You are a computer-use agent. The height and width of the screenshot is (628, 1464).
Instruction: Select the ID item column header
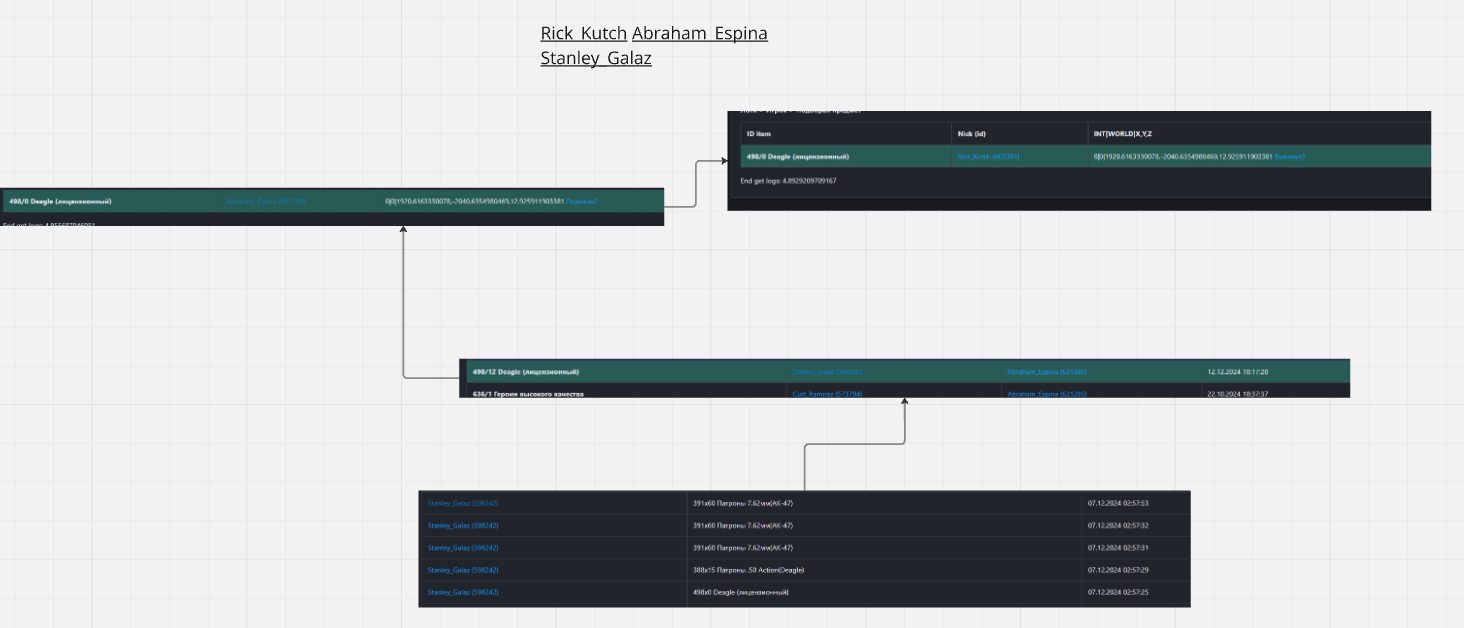758,133
